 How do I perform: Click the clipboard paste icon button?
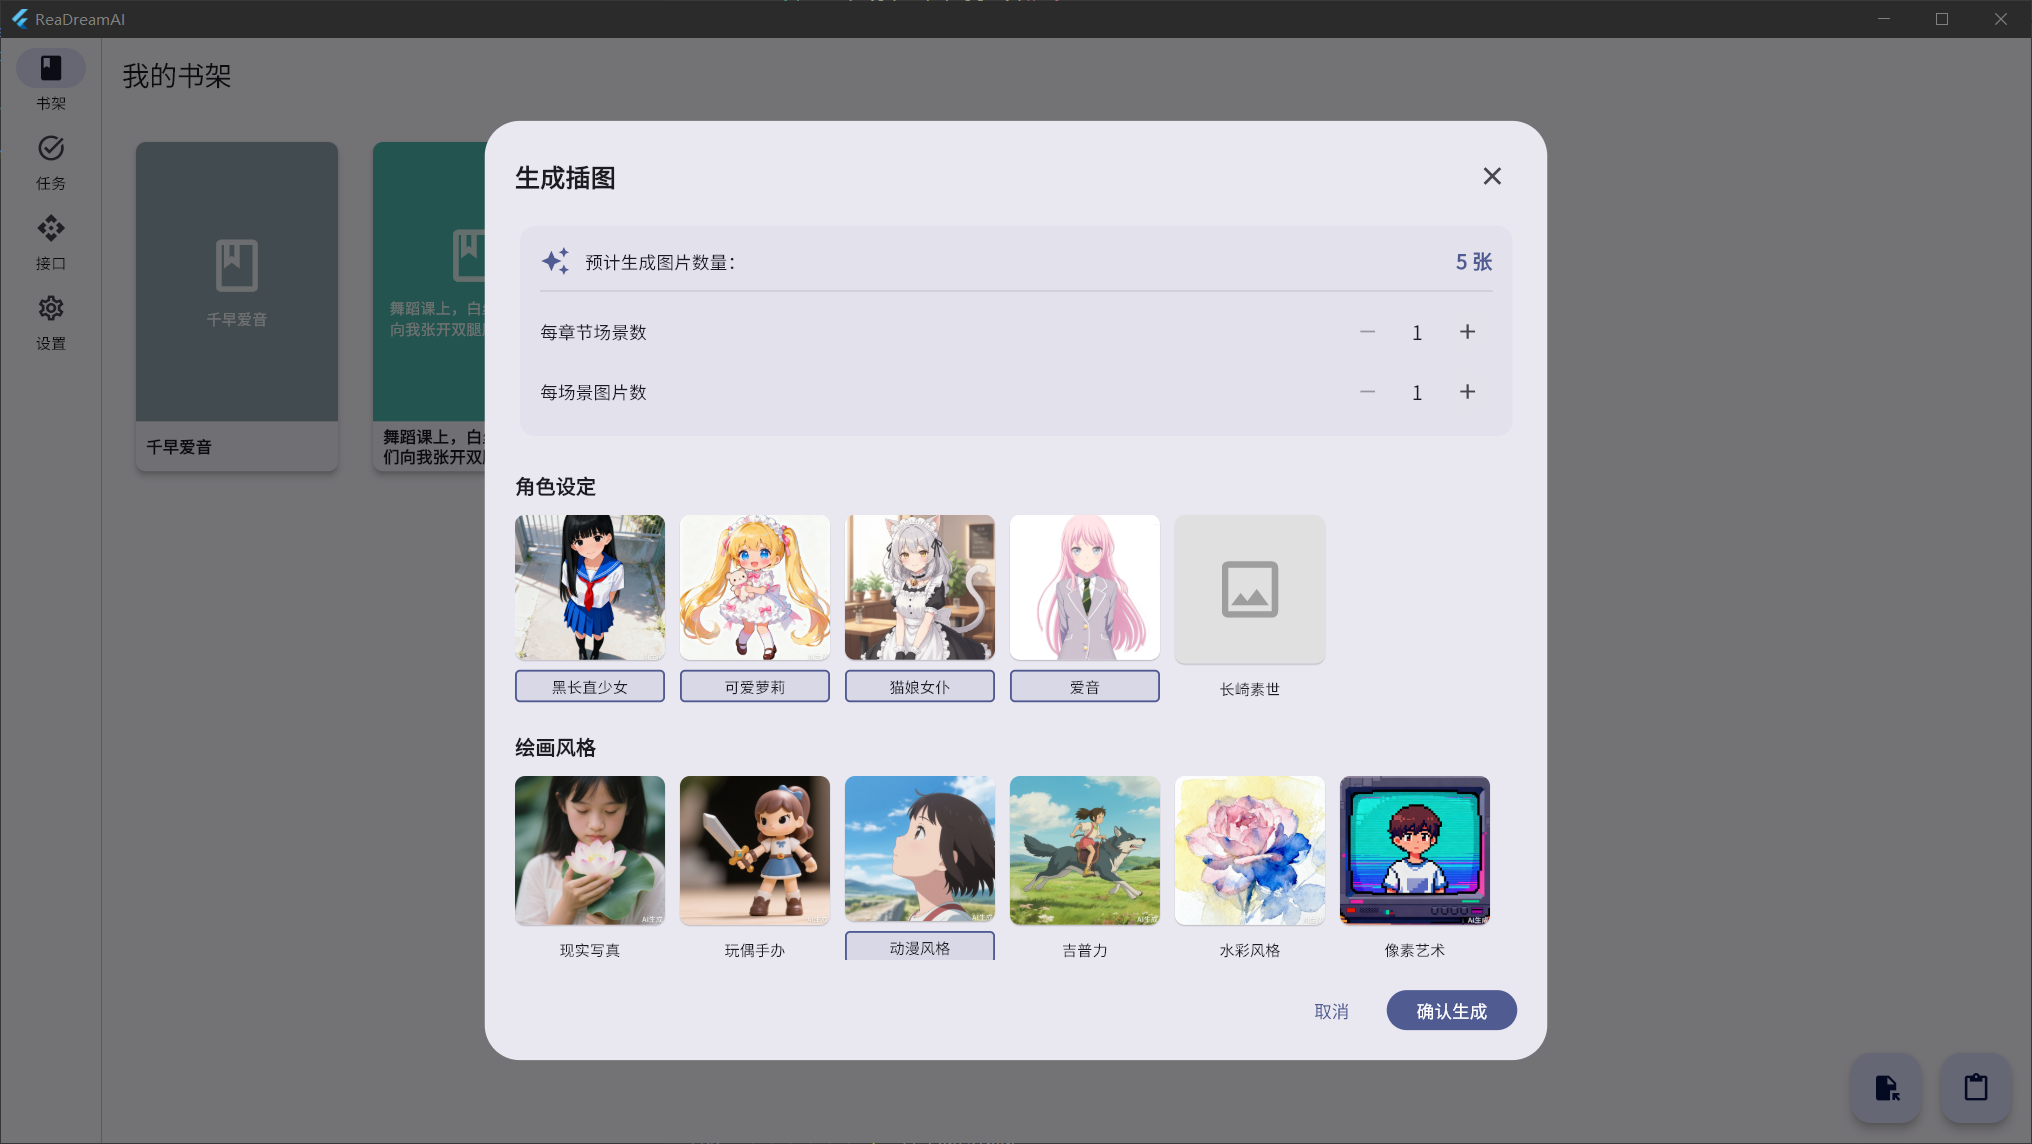[1975, 1088]
